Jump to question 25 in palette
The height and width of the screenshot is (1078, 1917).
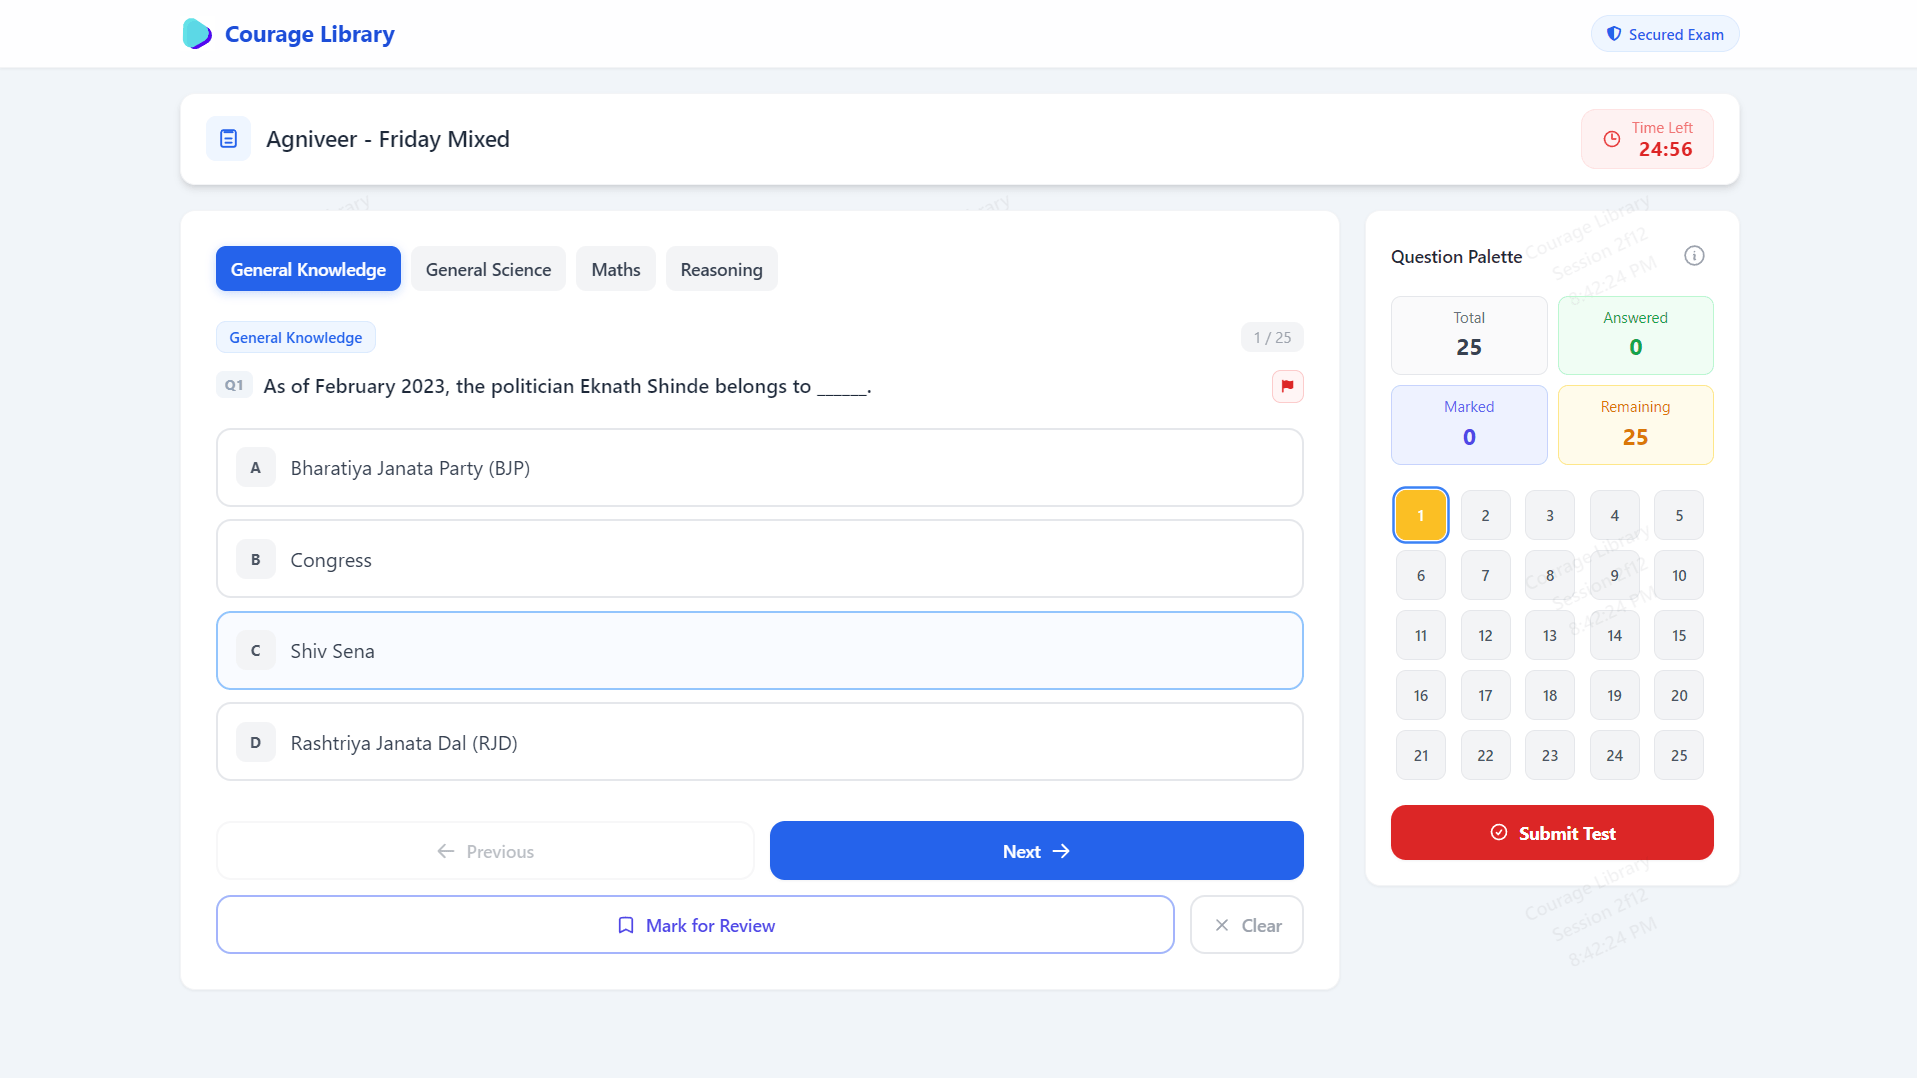(x=1679, y=756)
